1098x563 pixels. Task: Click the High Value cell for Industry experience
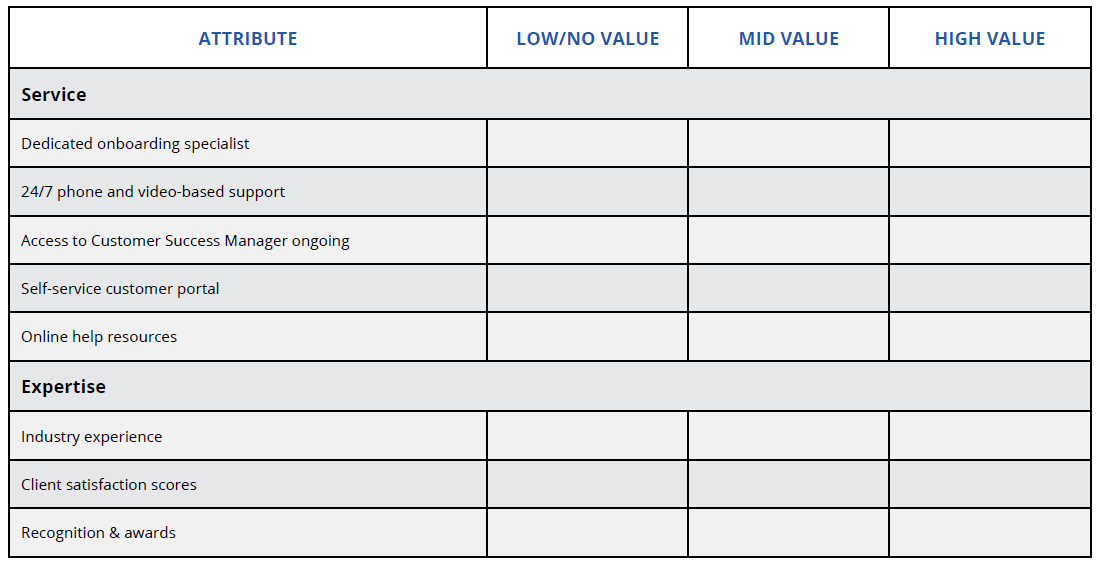(x=990, y=437)
